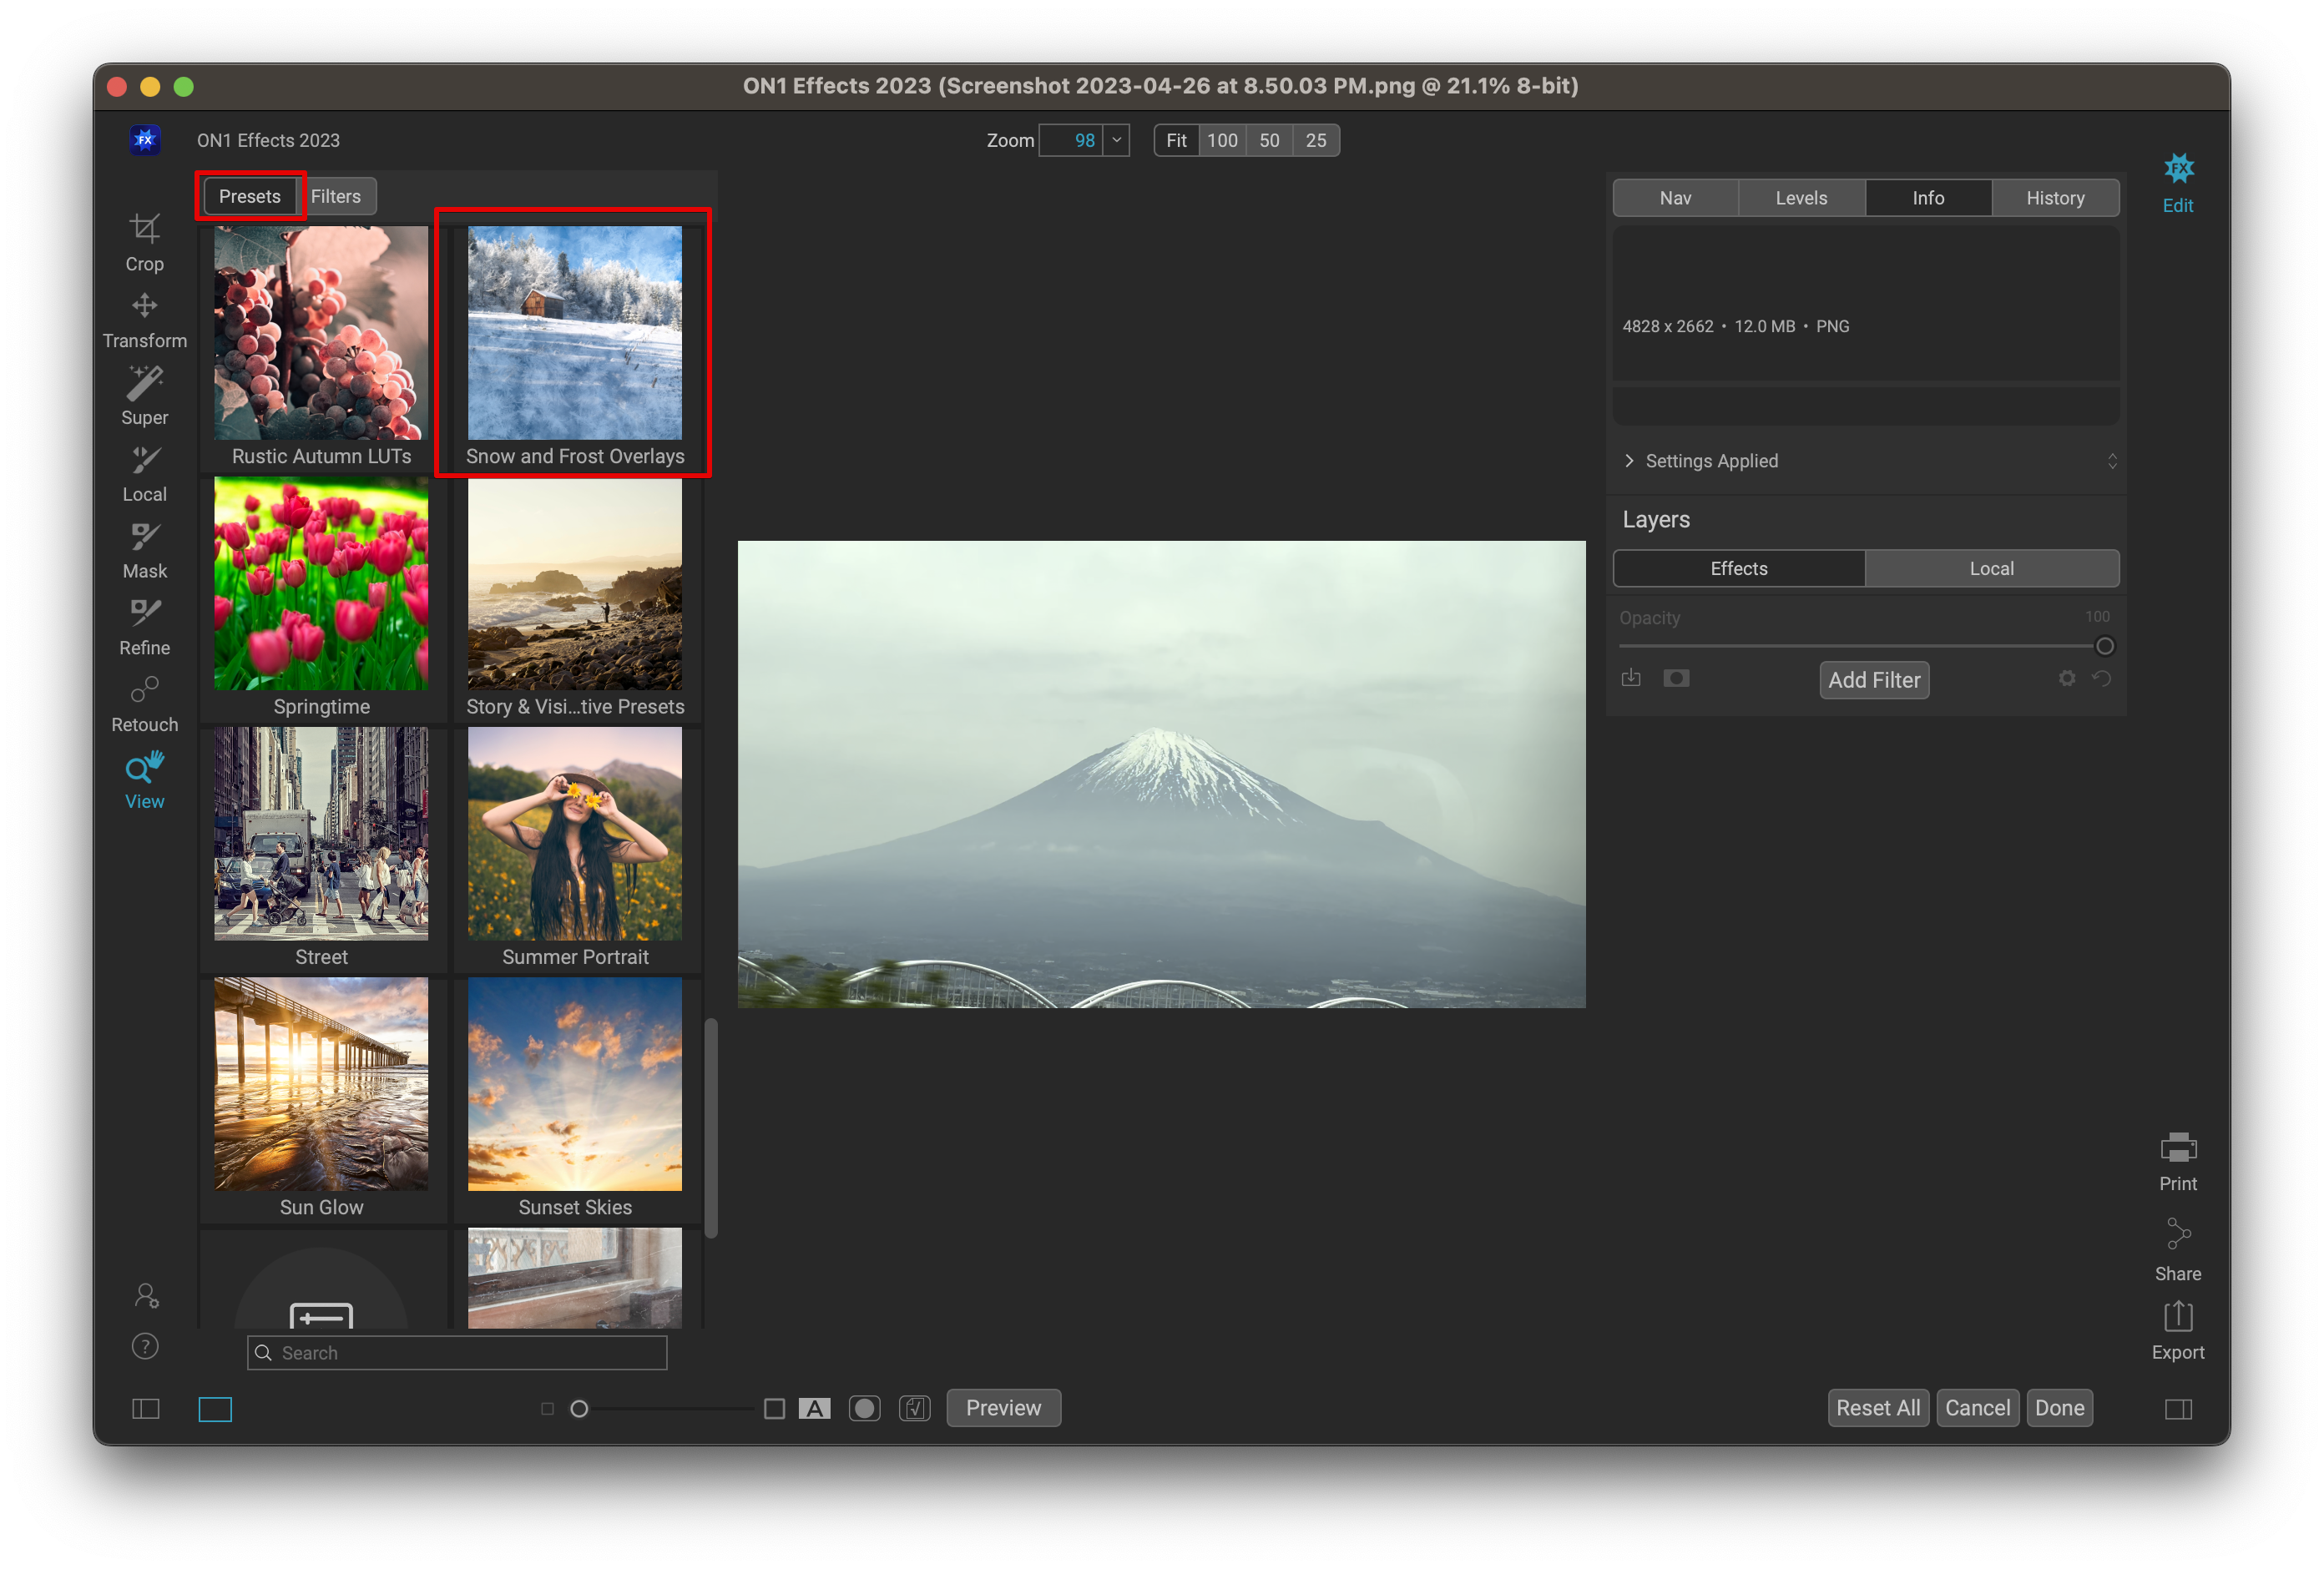Click Settings Applied up-down stepper arrows

(x=2111, y=461)
